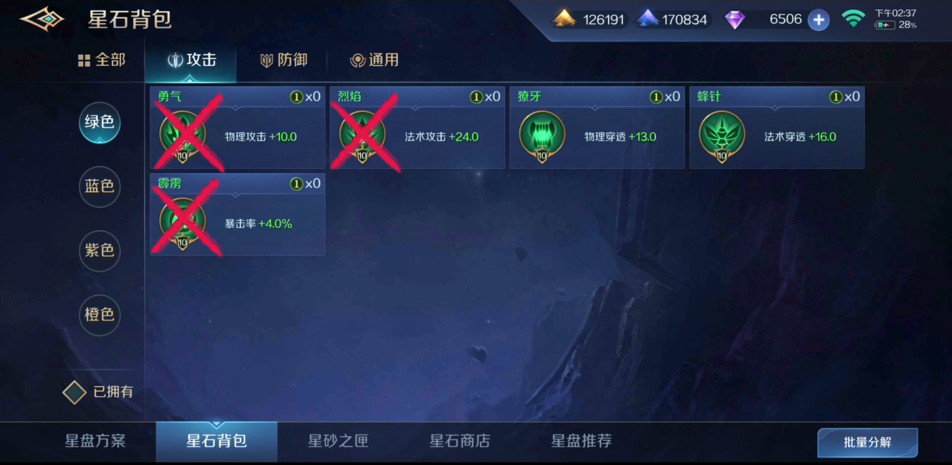Switch to the 通用 tab
The width and height of the screenshot is (952, 465).
pyautogui.click(x=374, y=60)
